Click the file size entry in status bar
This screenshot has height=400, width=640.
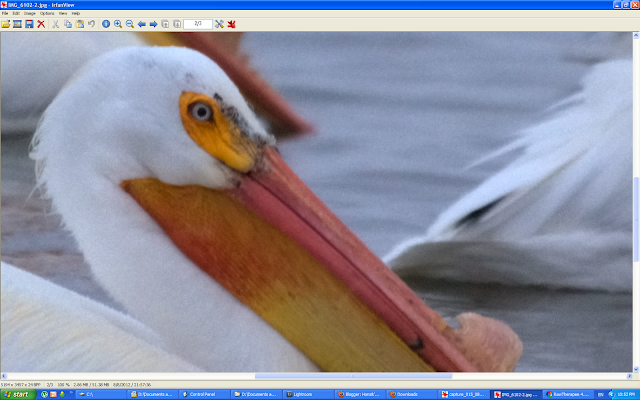pos(91,385)
